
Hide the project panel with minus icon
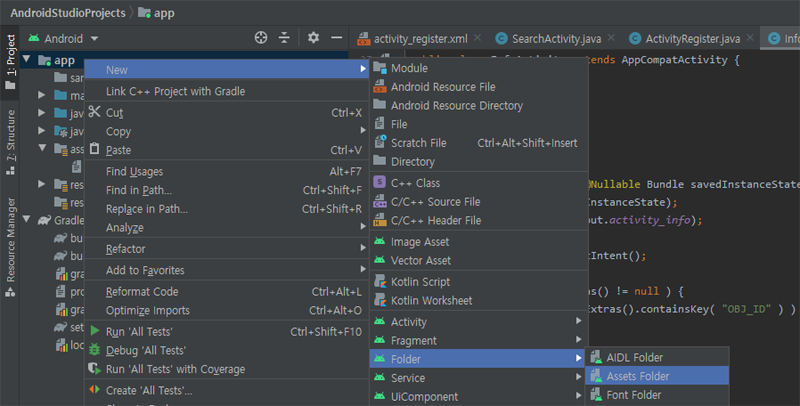point(336,37)
